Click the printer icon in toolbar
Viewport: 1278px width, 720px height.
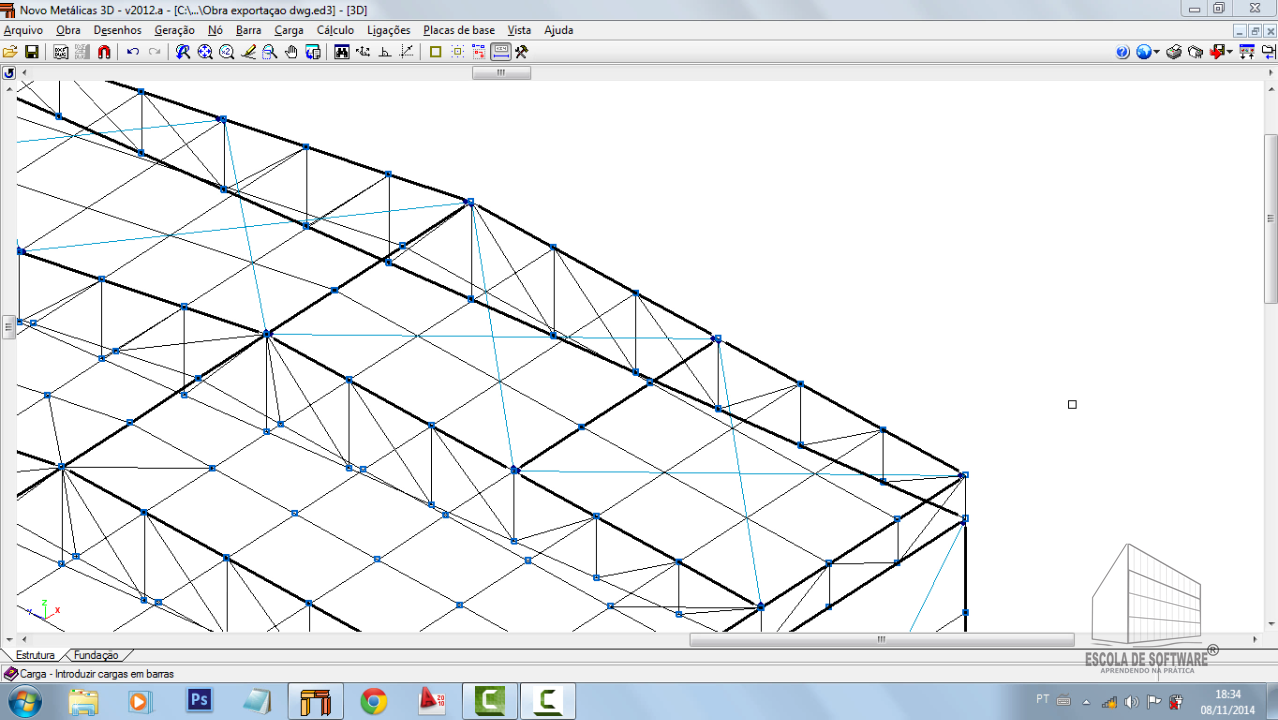click(1174, 52)
